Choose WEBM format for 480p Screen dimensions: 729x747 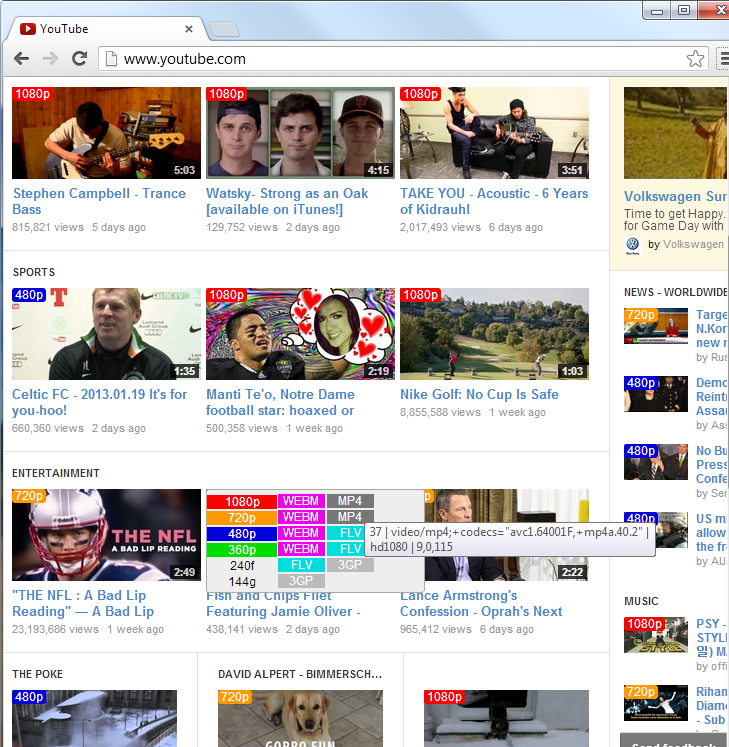click(301, 533)
